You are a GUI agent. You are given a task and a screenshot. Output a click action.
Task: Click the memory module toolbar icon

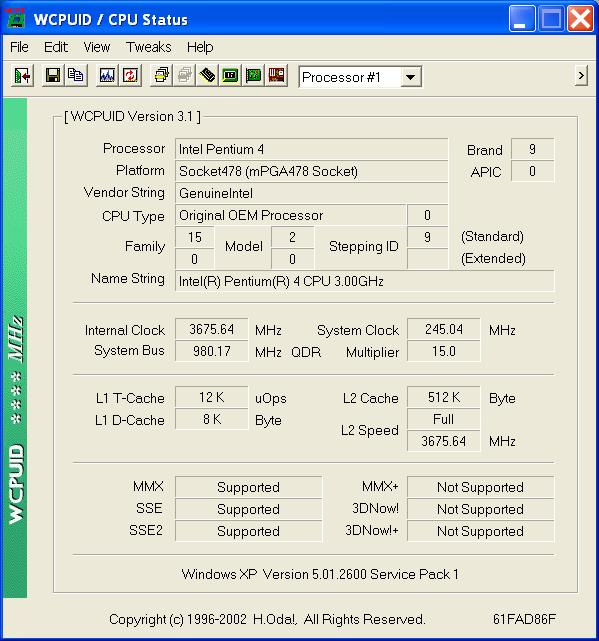(207, 76)
